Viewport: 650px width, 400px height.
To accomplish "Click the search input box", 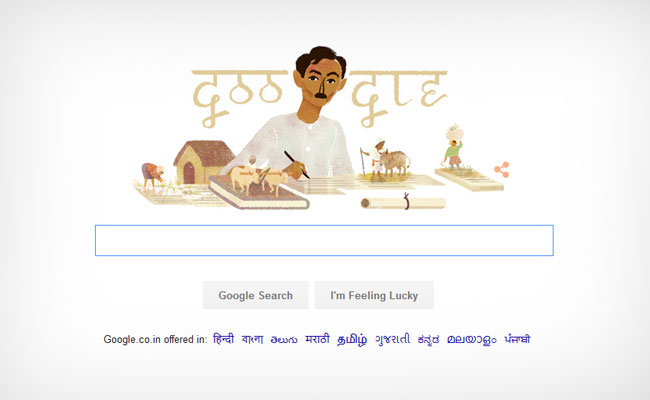I will (324, 240).
